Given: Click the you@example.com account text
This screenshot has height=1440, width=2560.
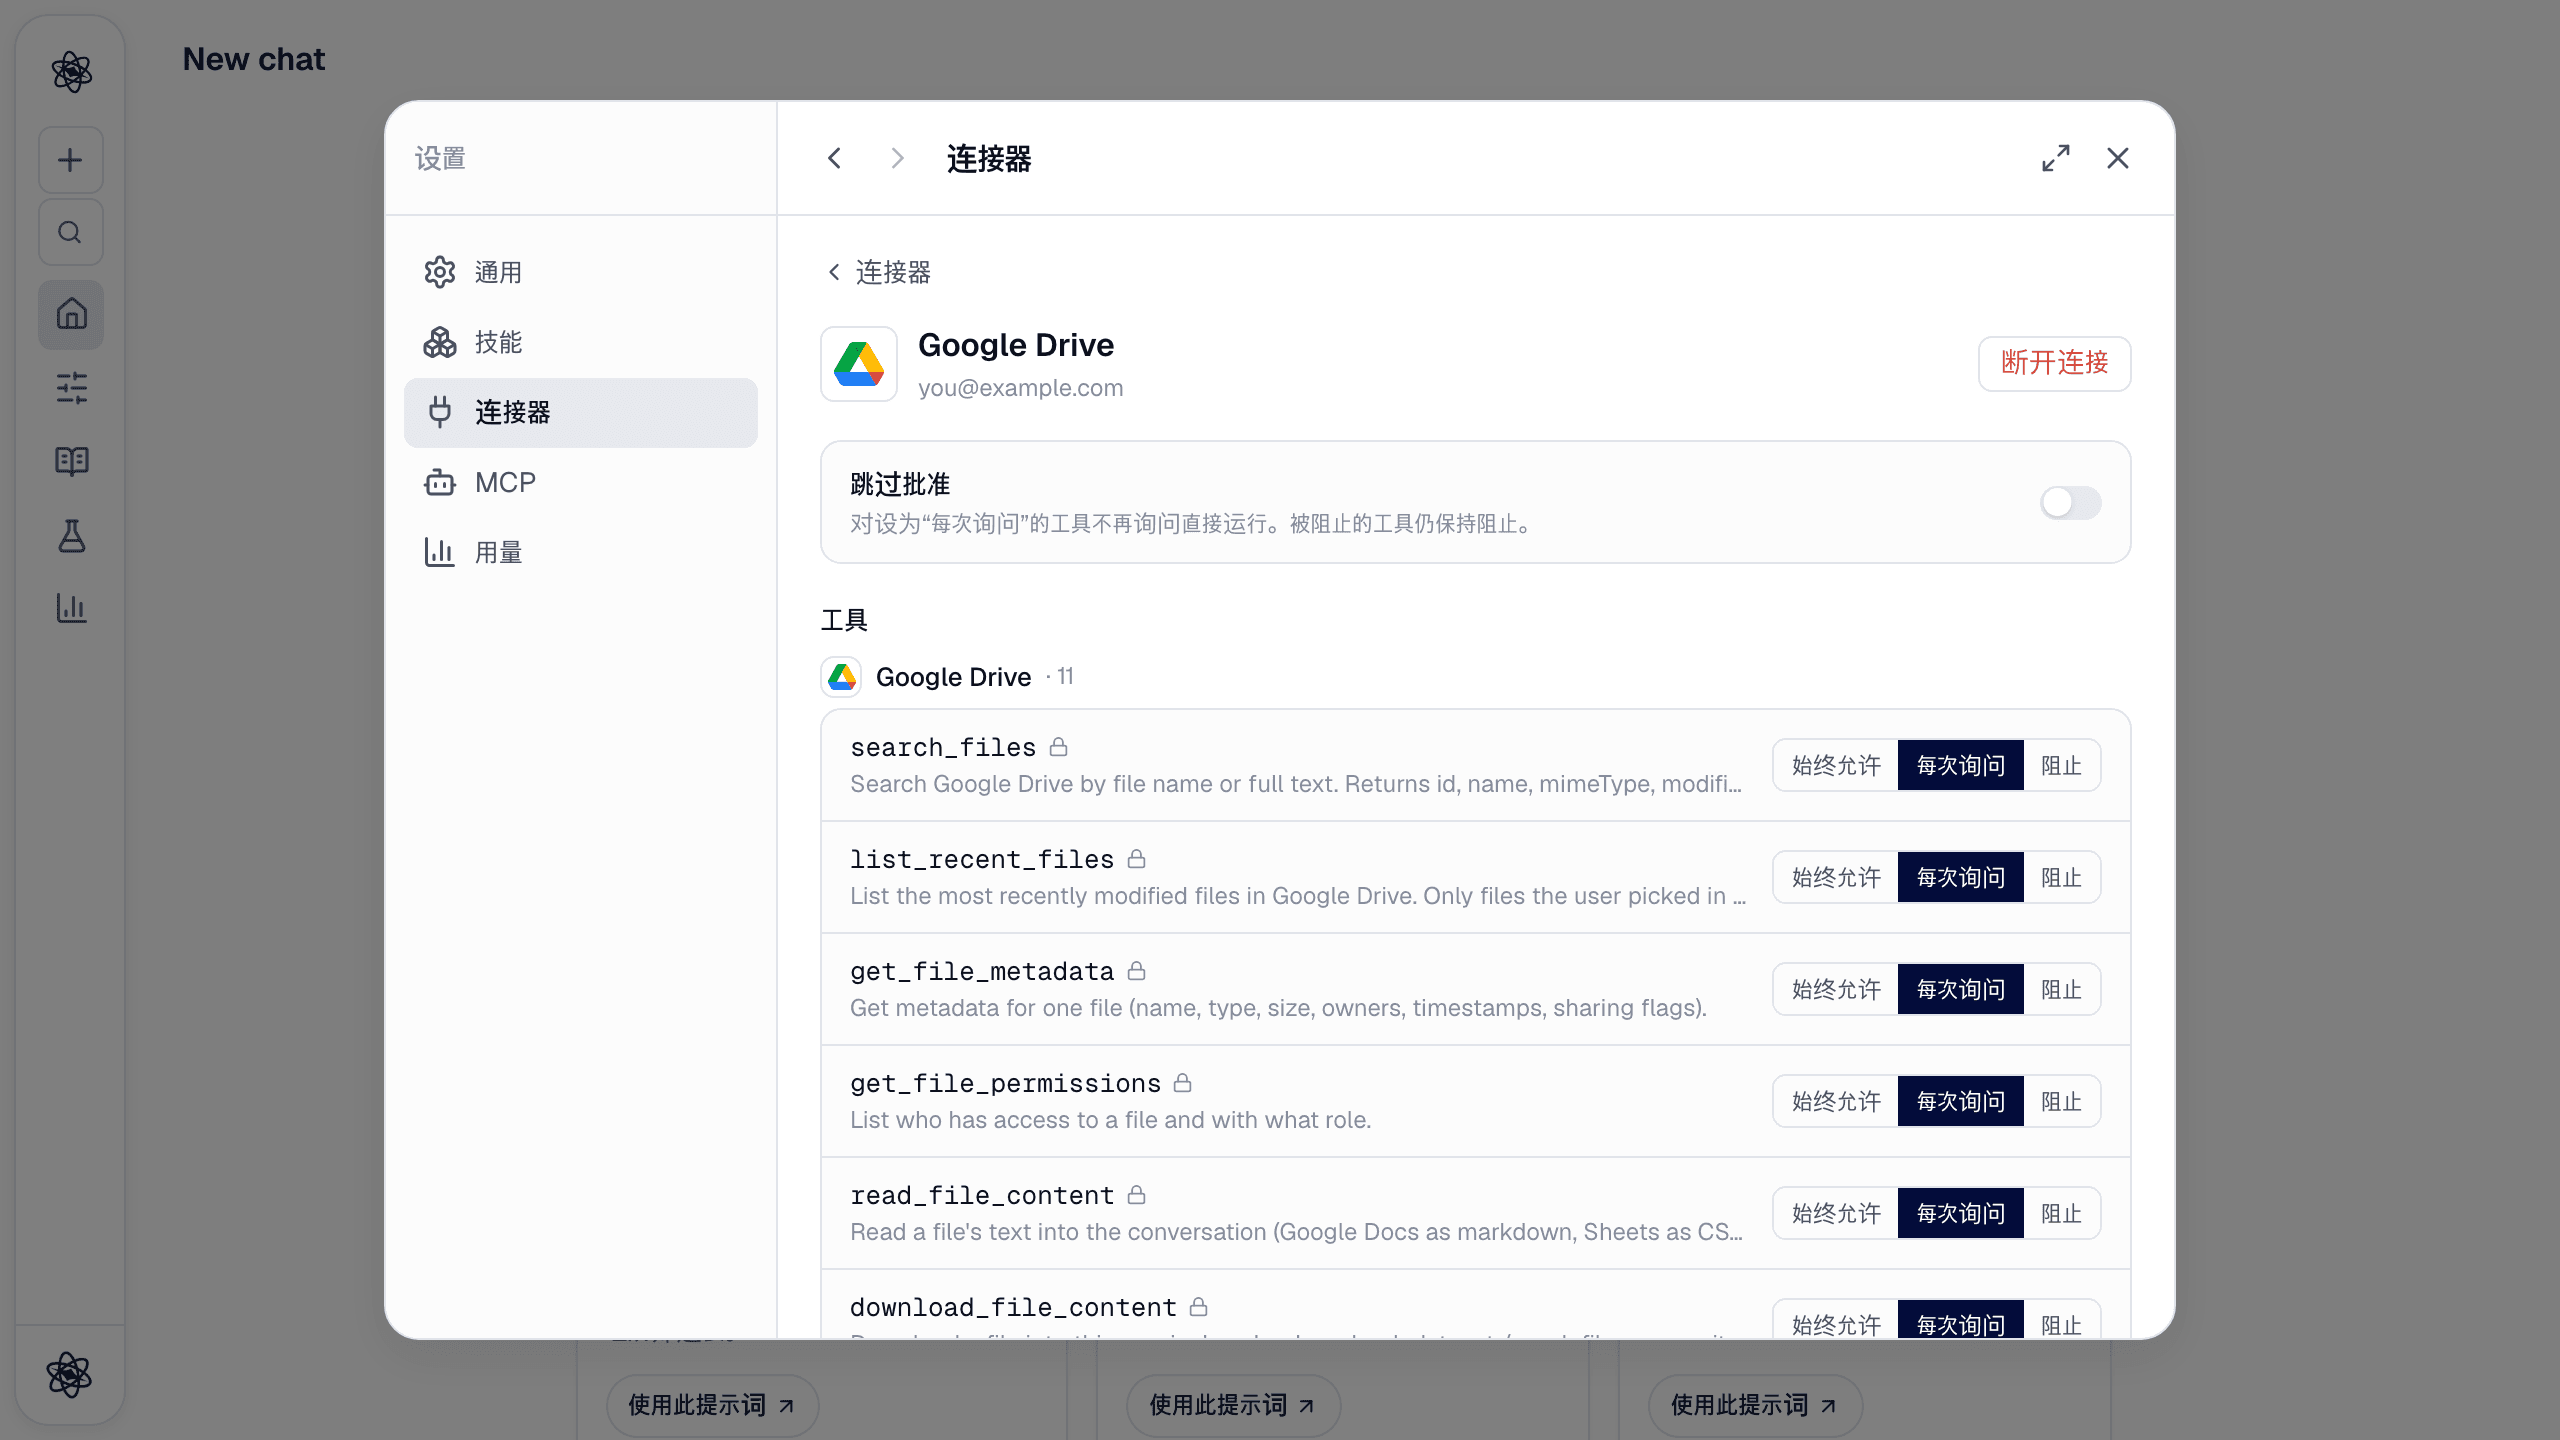Looking at the screenshot, I should pyautogui.click(x=1020, y=388).
